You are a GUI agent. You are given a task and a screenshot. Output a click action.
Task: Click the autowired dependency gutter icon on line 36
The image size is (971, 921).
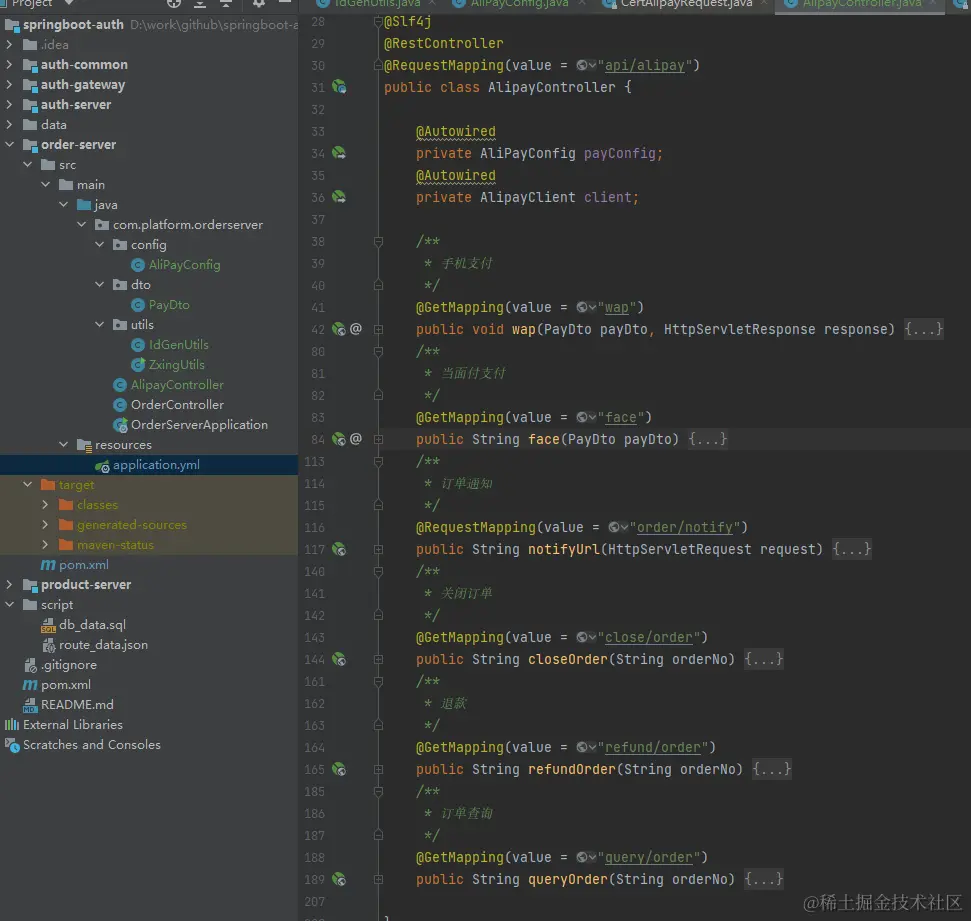tap(339, 196)
